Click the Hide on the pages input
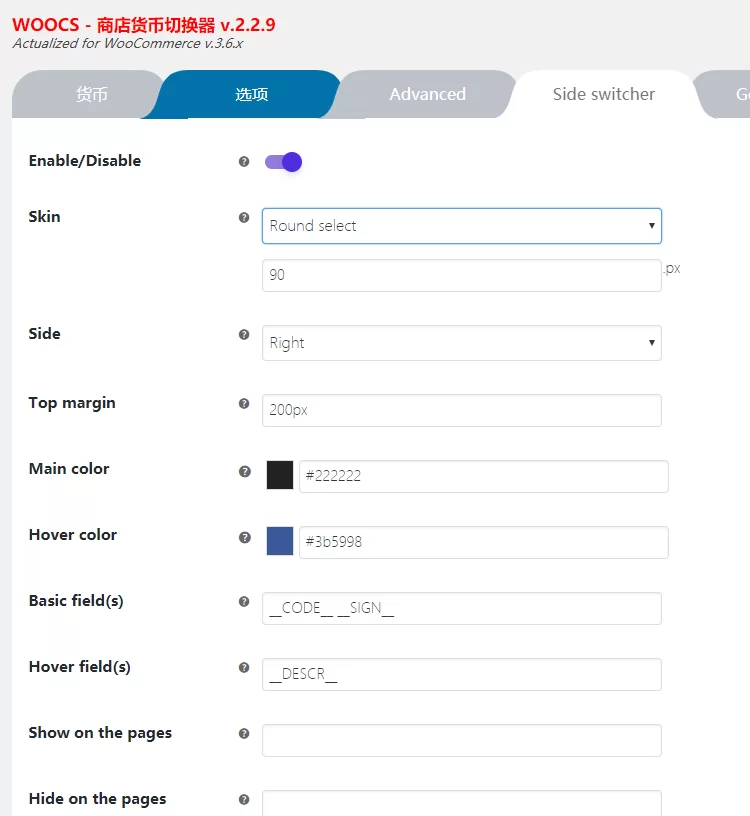This screenshot has width=750, height=816. point(462,804)
